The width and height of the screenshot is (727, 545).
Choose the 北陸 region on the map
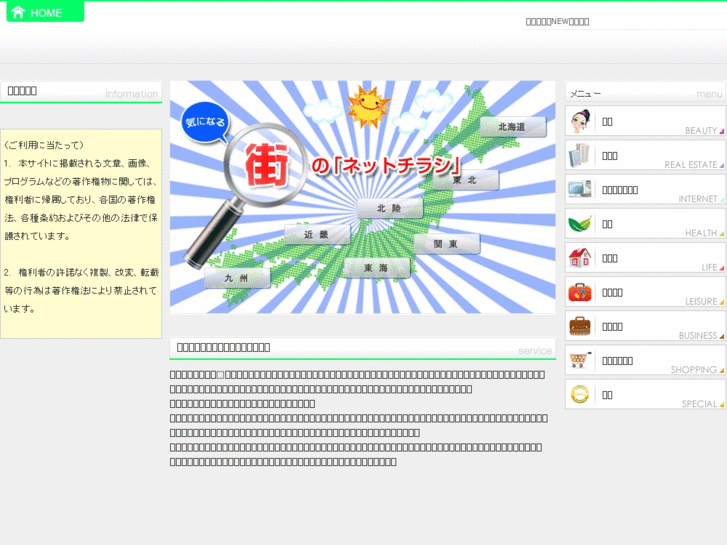point(389,208)
